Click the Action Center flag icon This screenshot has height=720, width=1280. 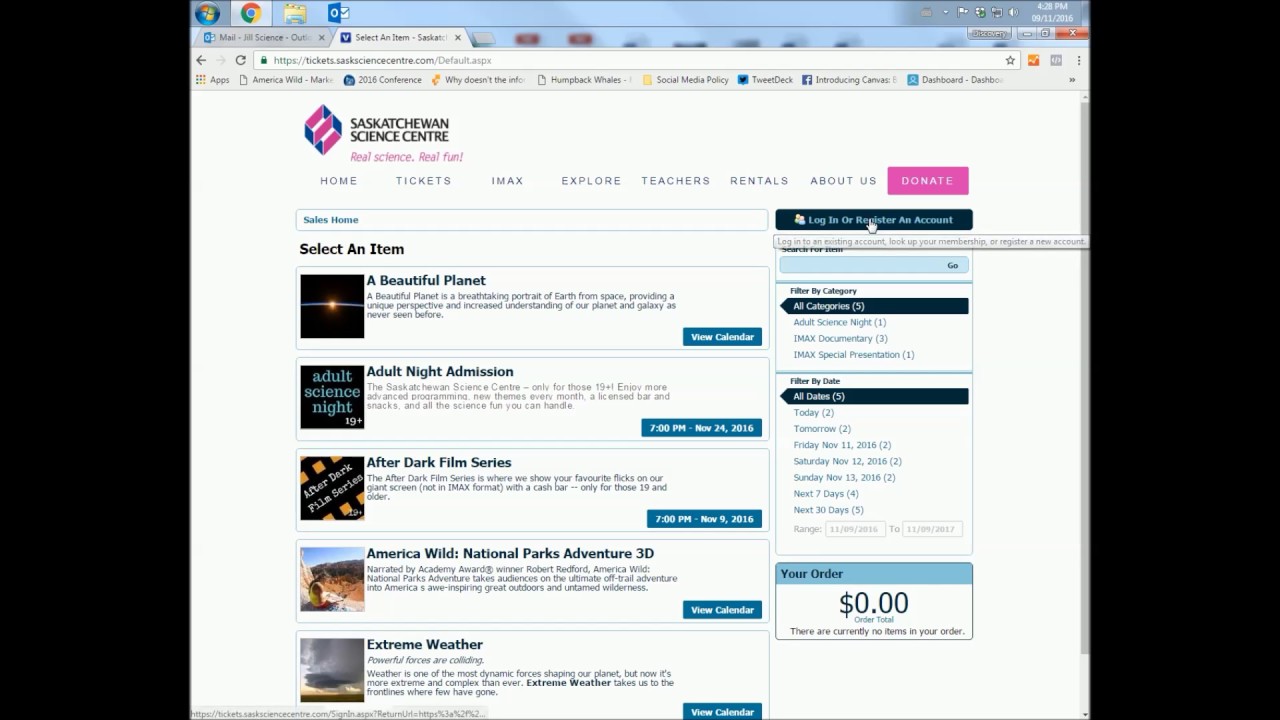[962, 13]
